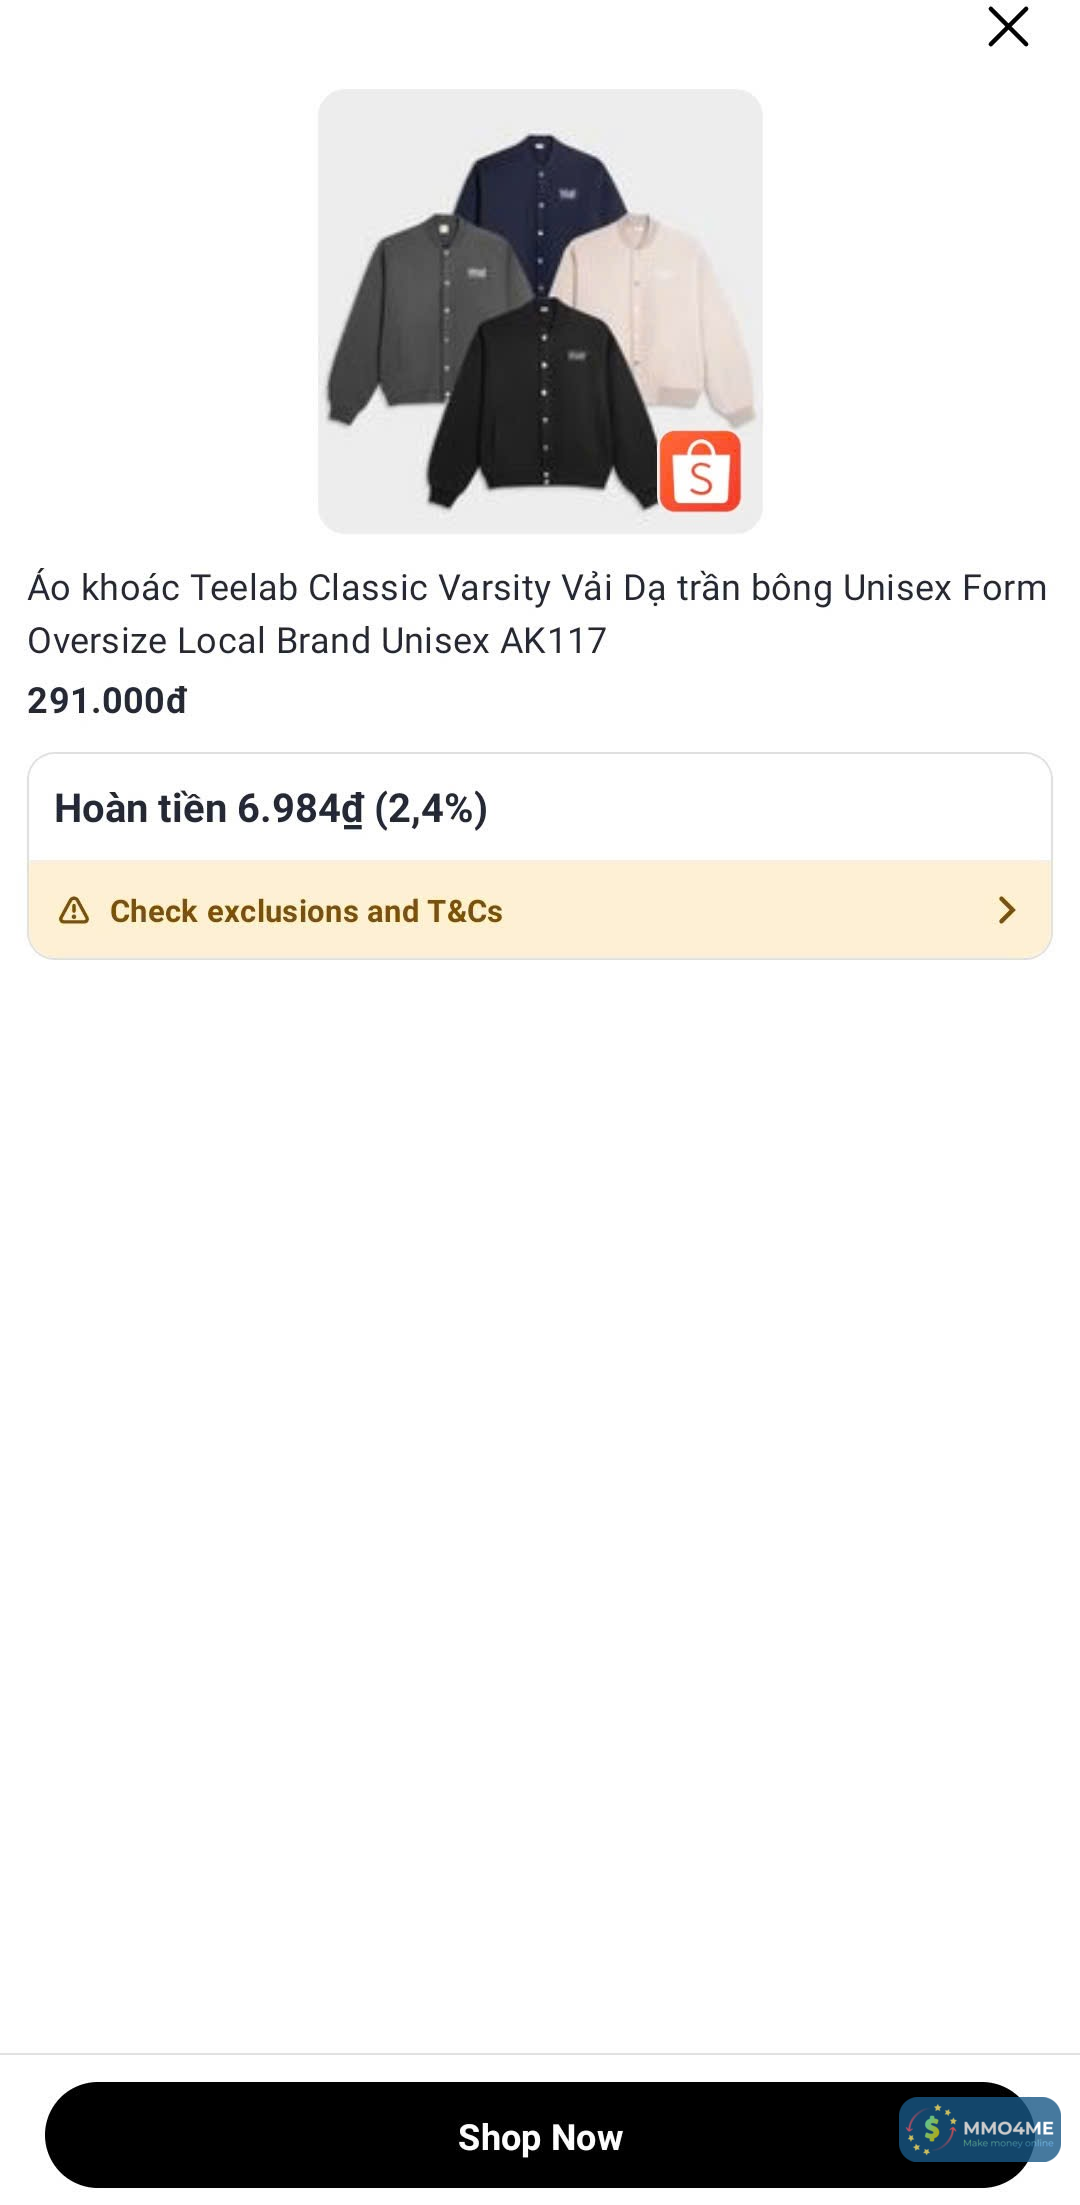The height and width of the screenshot is (2205, 1080).
Task: Open "Check exclusions and T&Cs" link
Action: coord(306,911)
